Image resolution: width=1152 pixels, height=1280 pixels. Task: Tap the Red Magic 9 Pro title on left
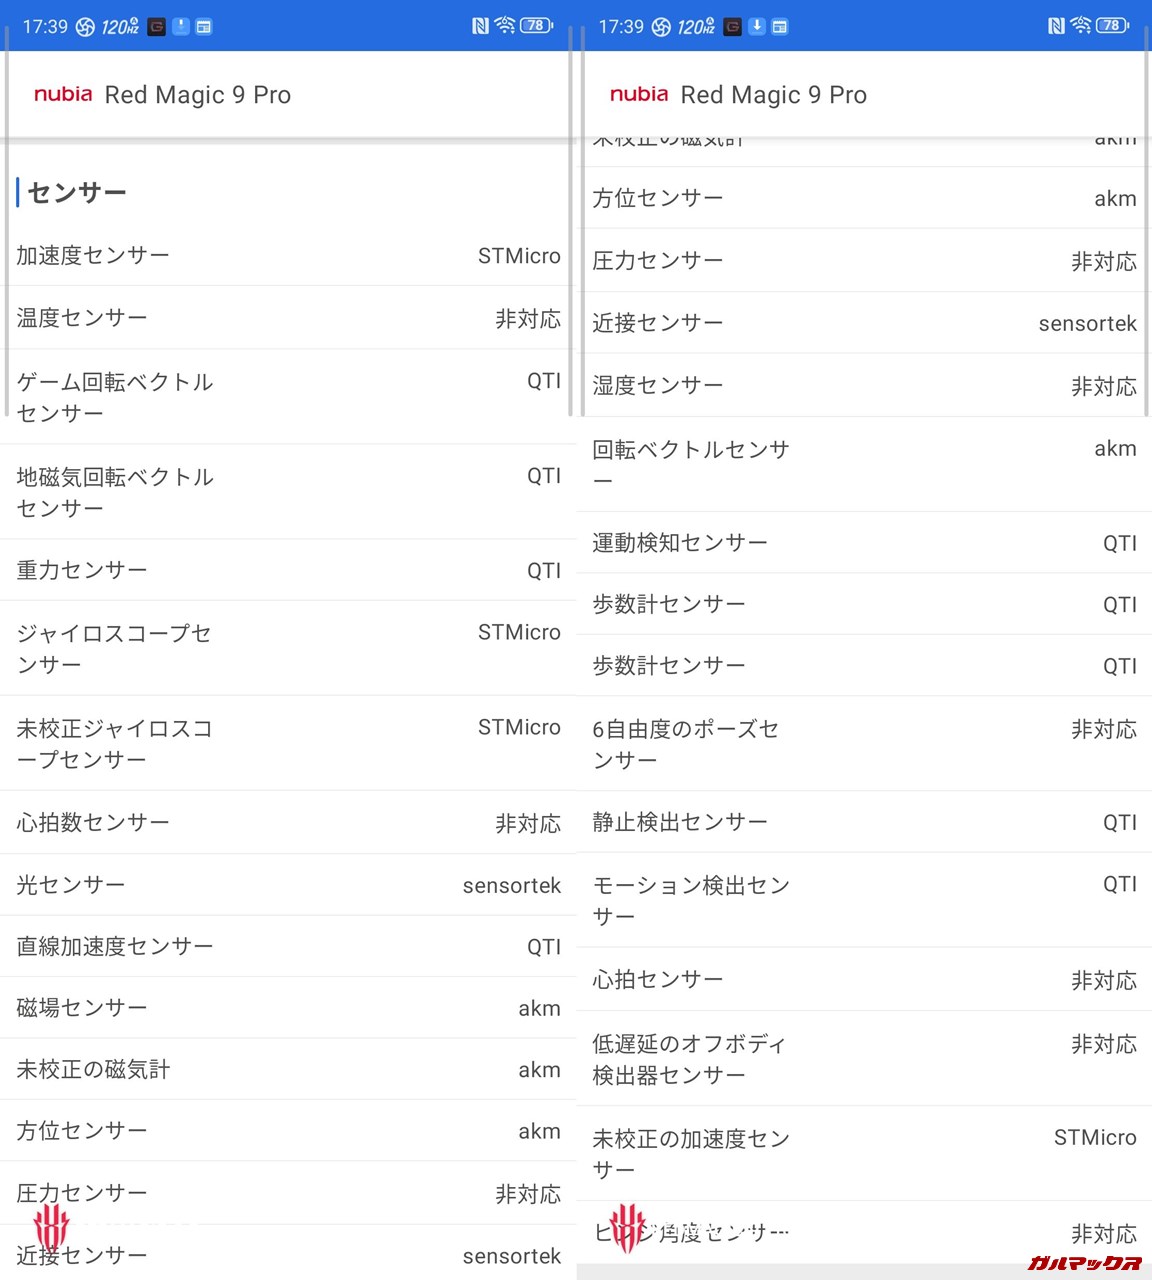click(198, 95)
